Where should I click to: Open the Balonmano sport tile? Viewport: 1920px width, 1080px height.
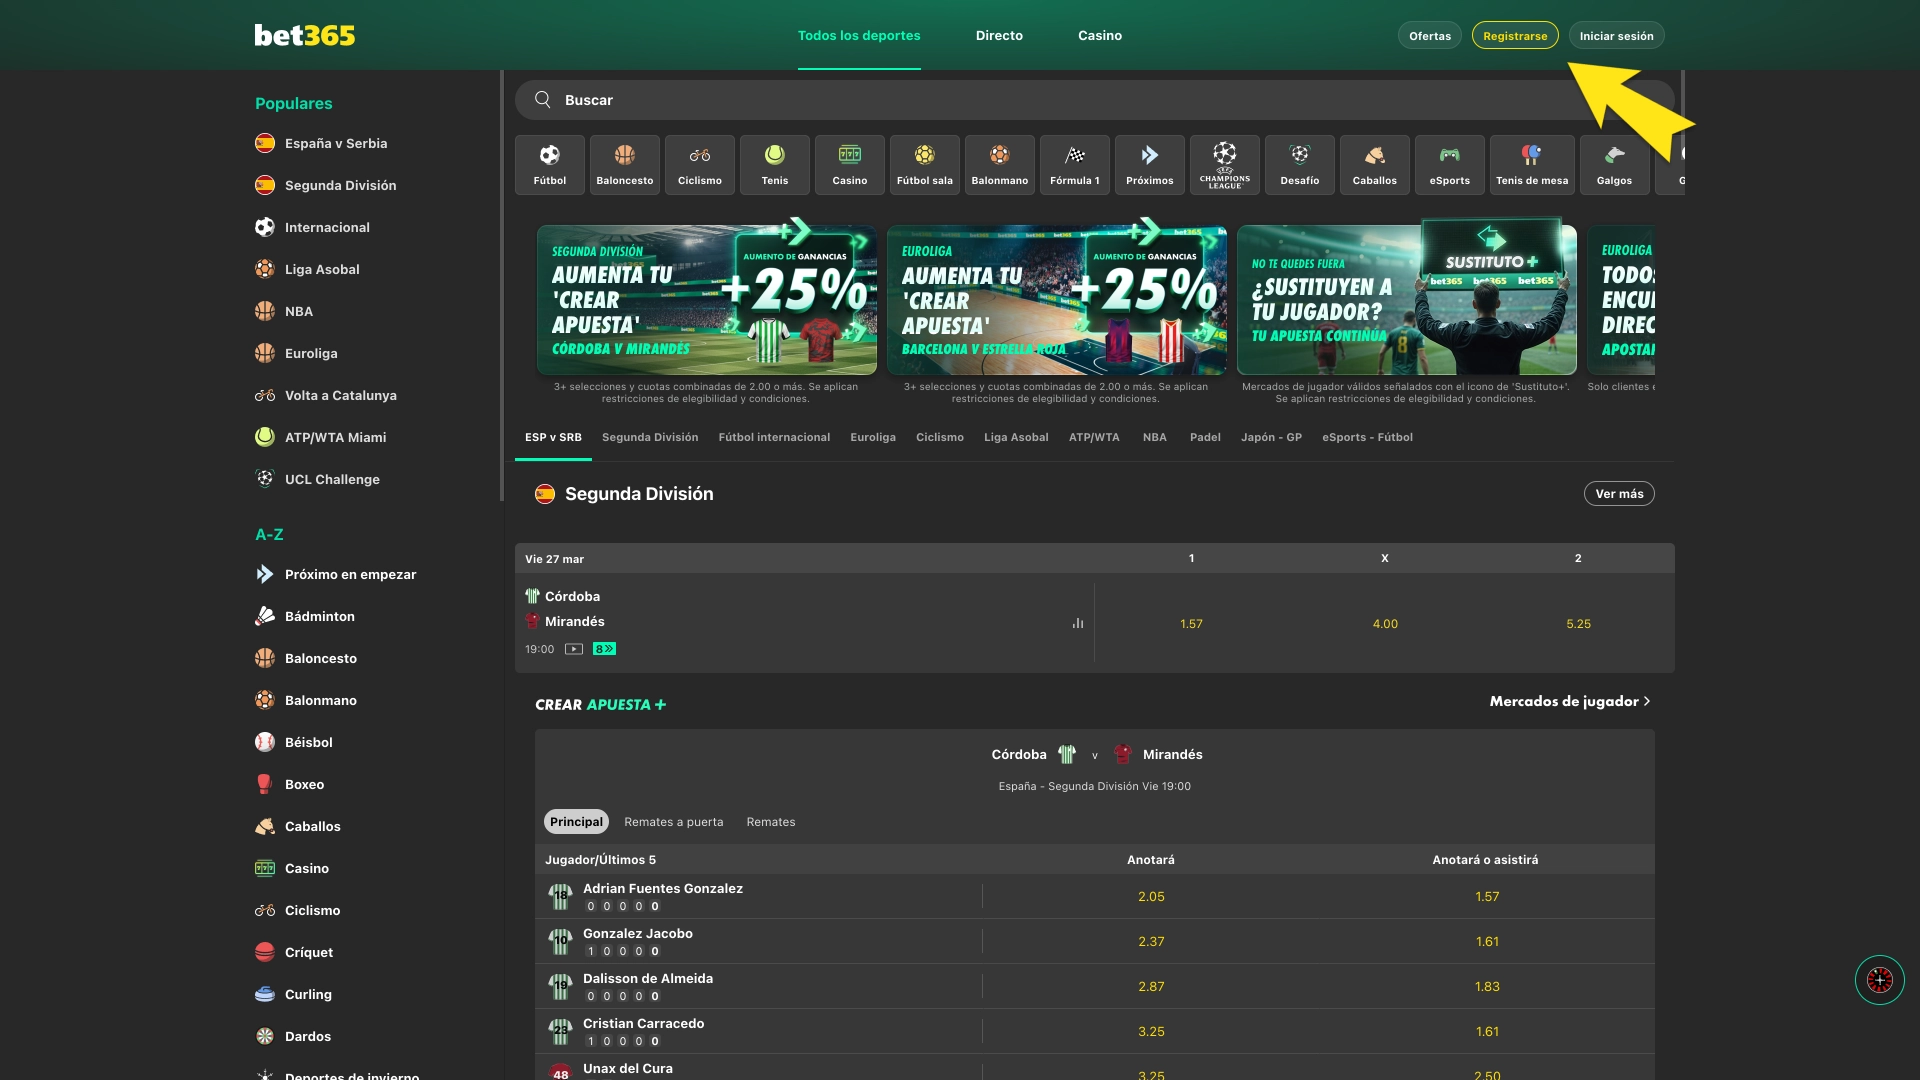pyautogui.click(x=999, y=165)
